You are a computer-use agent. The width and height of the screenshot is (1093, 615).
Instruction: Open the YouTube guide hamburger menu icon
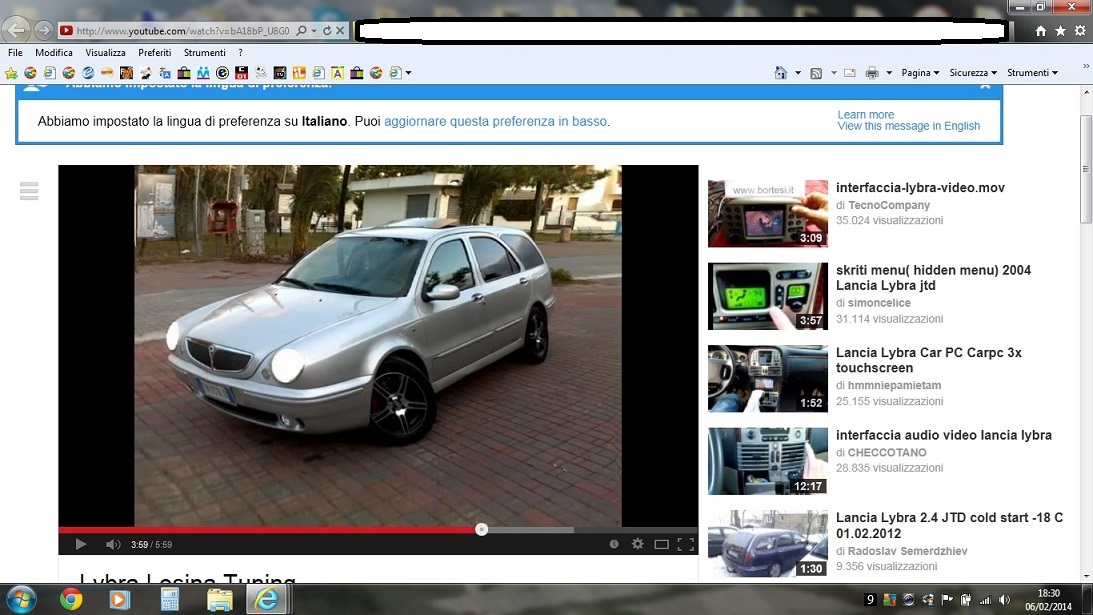pos(29,190)
